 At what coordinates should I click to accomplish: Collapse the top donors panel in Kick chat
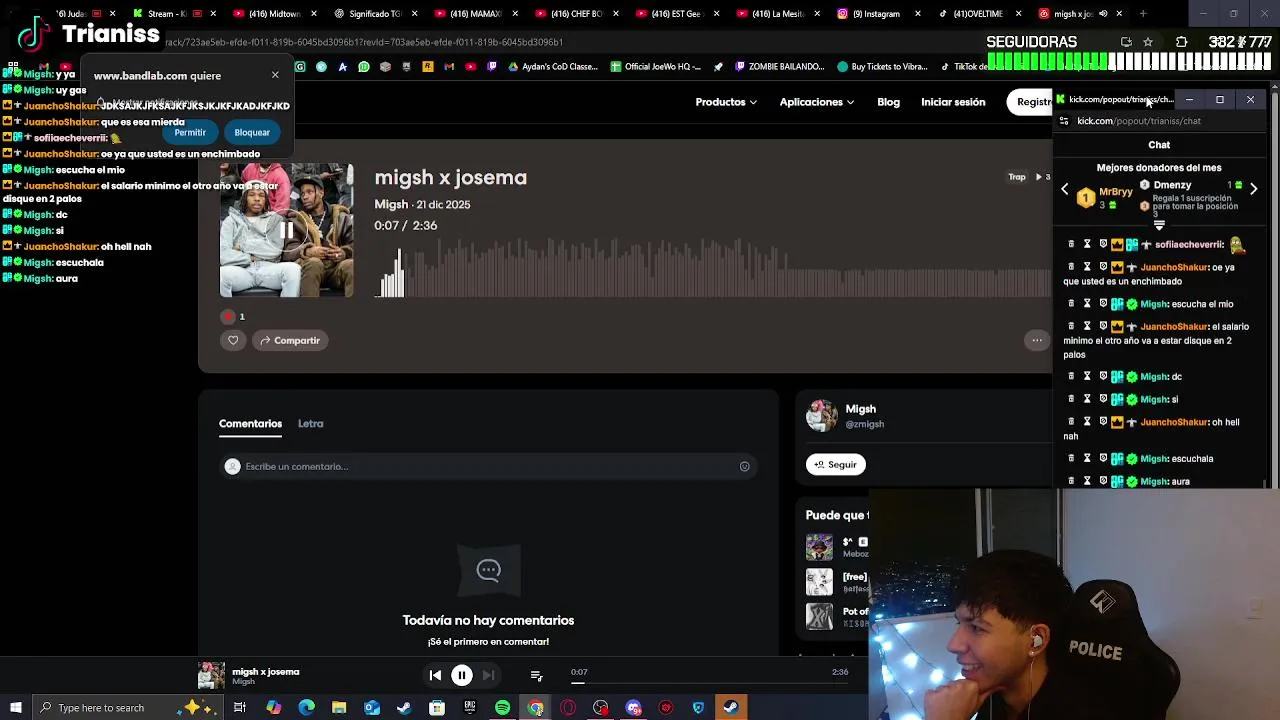coord(1159,226)
